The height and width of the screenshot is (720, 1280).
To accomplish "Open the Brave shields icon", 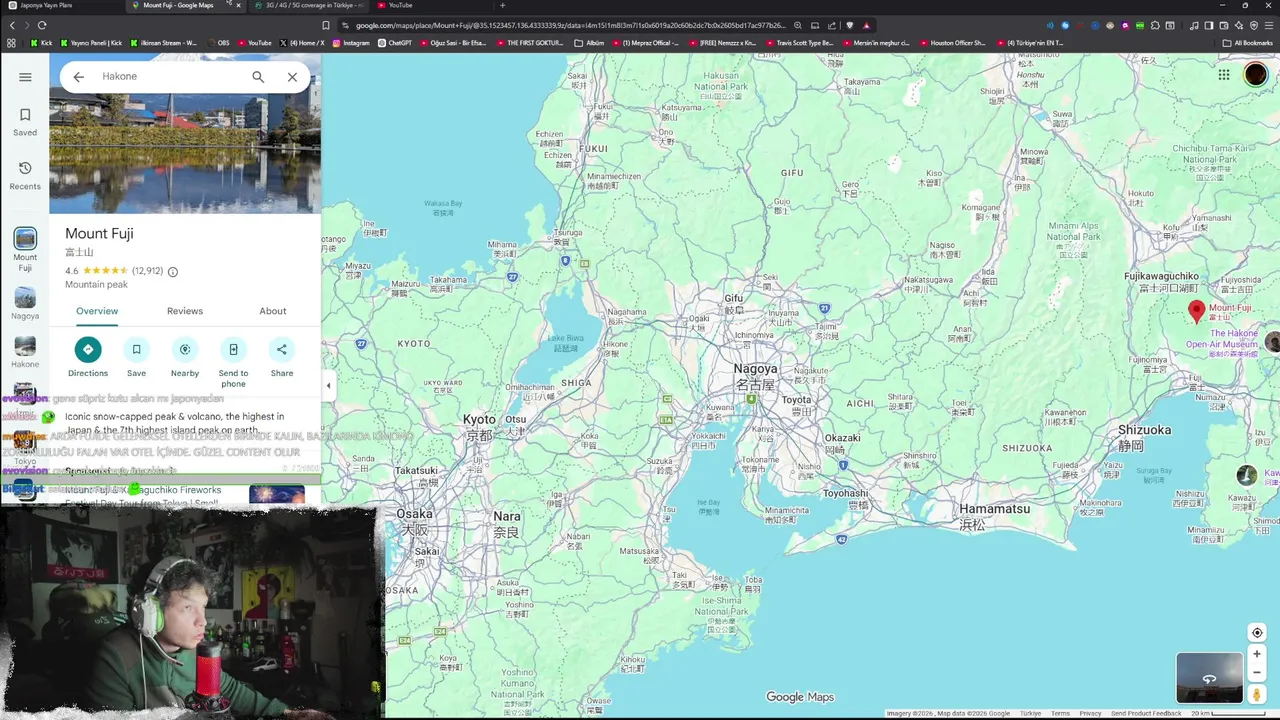I will (850, 25).
